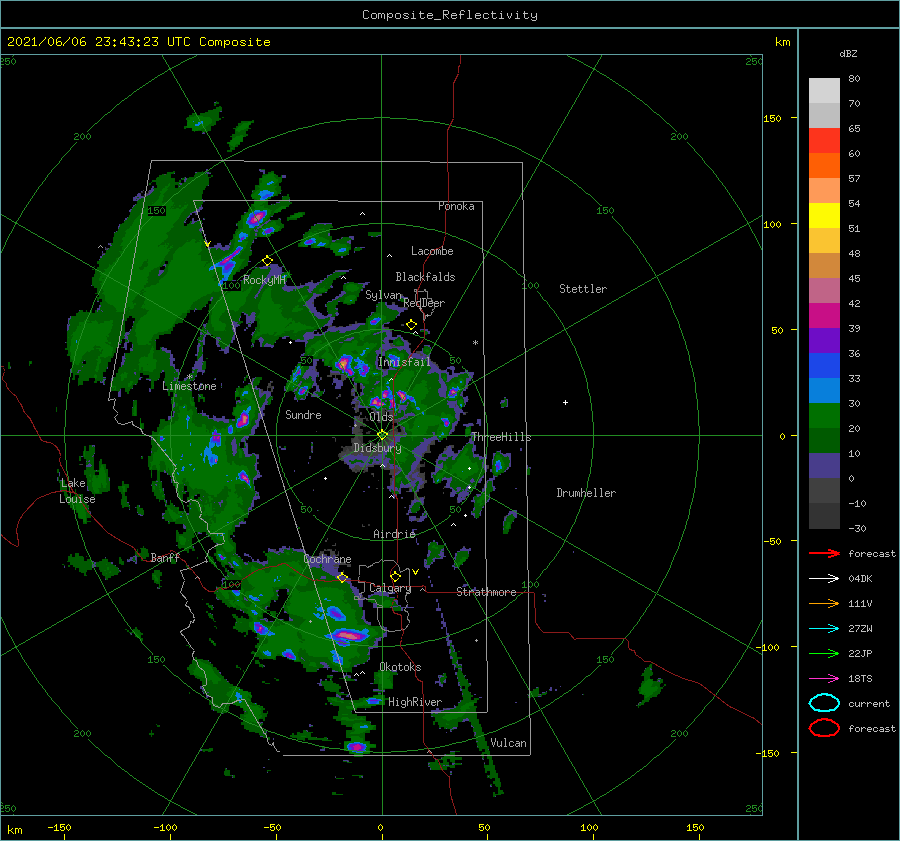Click the yellow radar-center diamond between Olds and Didsbury
The height and width of the screenshot is (841, 900).
coord(382,435)
